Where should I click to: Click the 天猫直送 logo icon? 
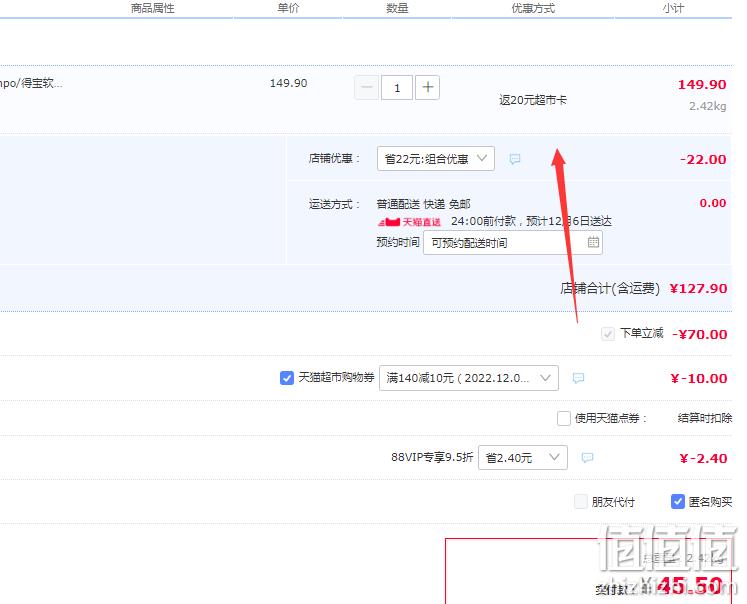(409, 222)
